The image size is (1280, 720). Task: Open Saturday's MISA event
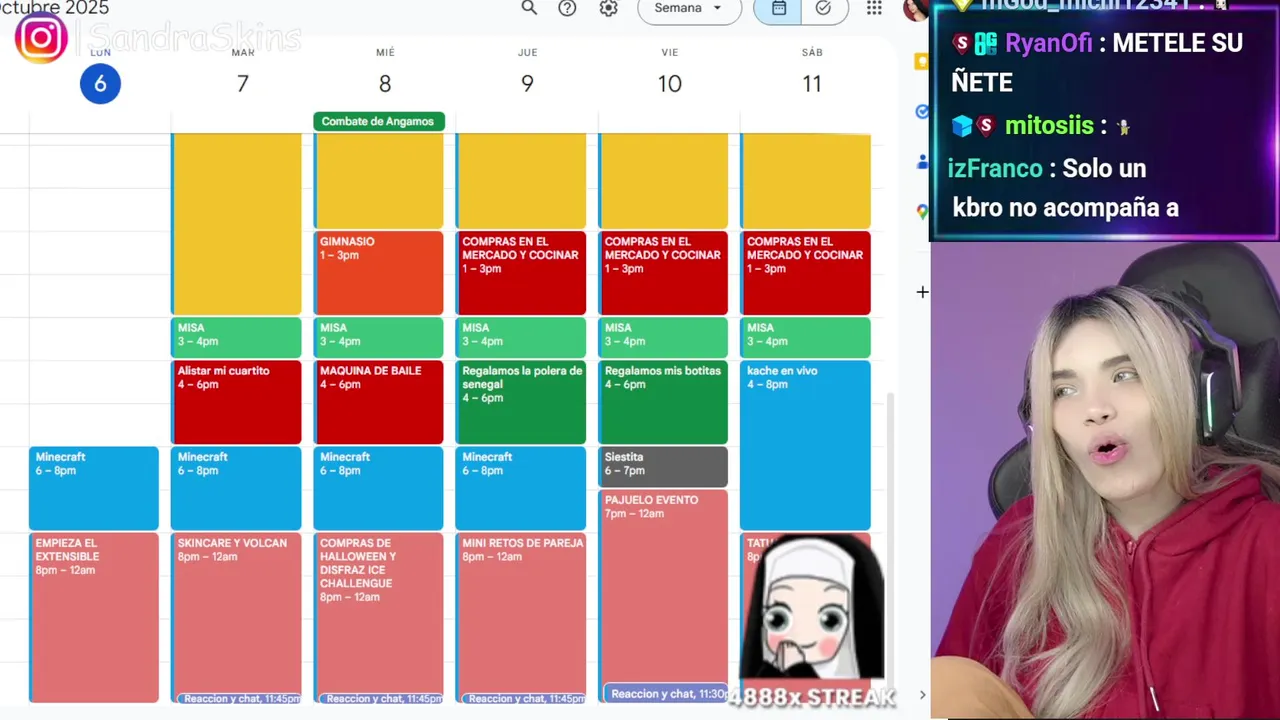coord(806,338)
